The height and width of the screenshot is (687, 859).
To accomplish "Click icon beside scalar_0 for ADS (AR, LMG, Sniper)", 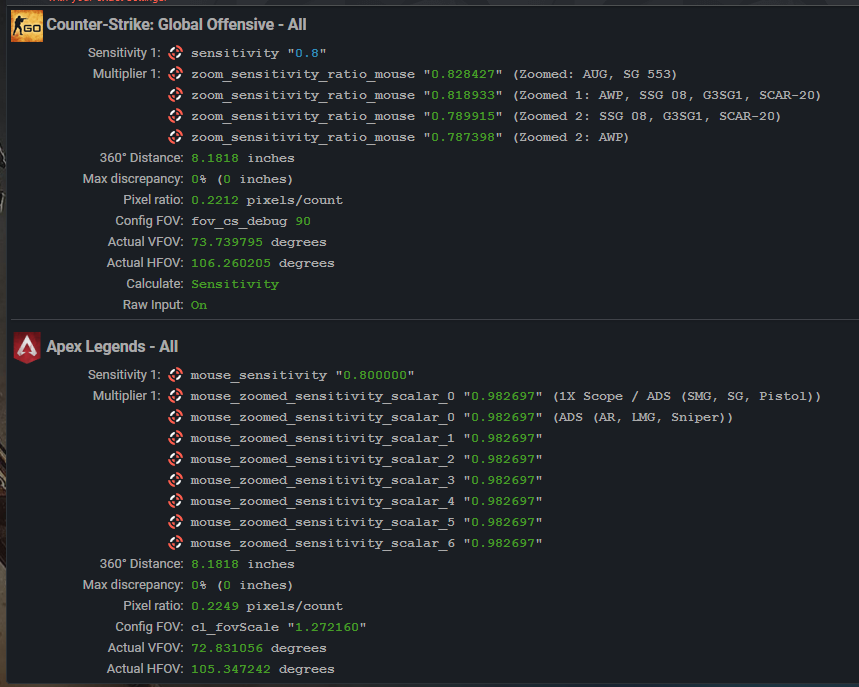I will tap(175, 417).
